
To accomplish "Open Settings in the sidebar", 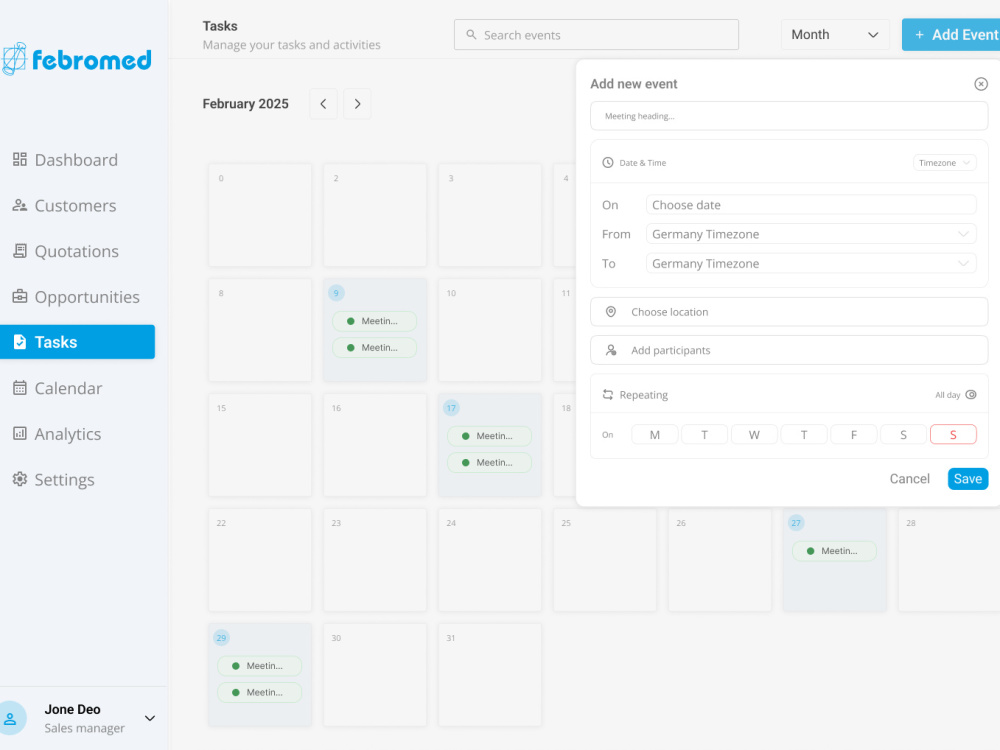I will pos(77,479).
